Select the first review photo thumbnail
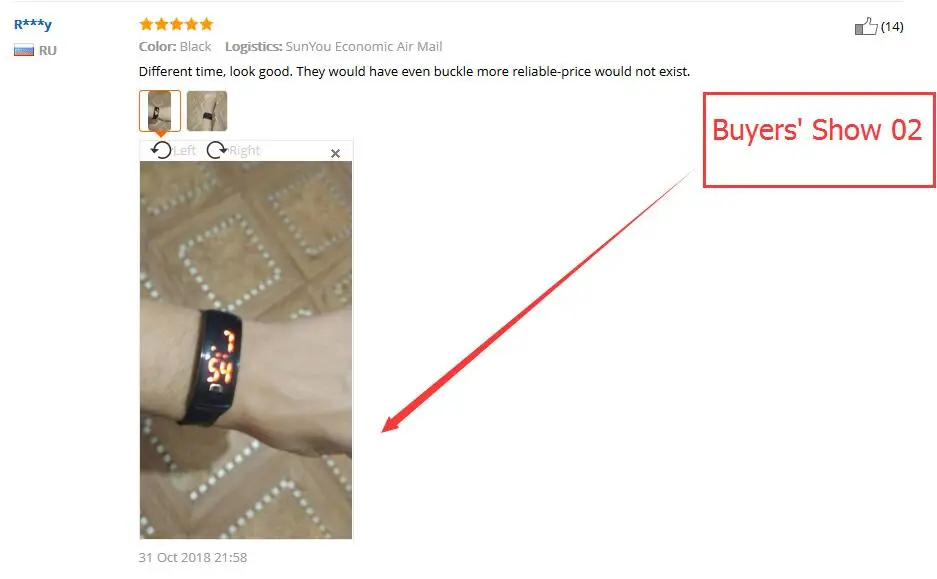Image resolution: width=937 pixels, height=579 pixels. tap(160, 111)
